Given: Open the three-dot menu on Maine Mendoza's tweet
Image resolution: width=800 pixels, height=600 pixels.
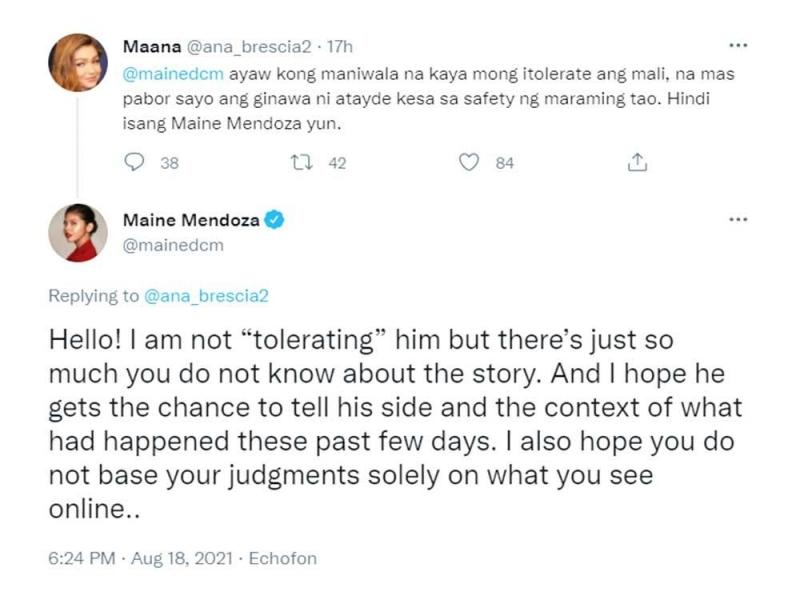Looking at the screenshot, I should pyautogui.click(x=738, y=220).
